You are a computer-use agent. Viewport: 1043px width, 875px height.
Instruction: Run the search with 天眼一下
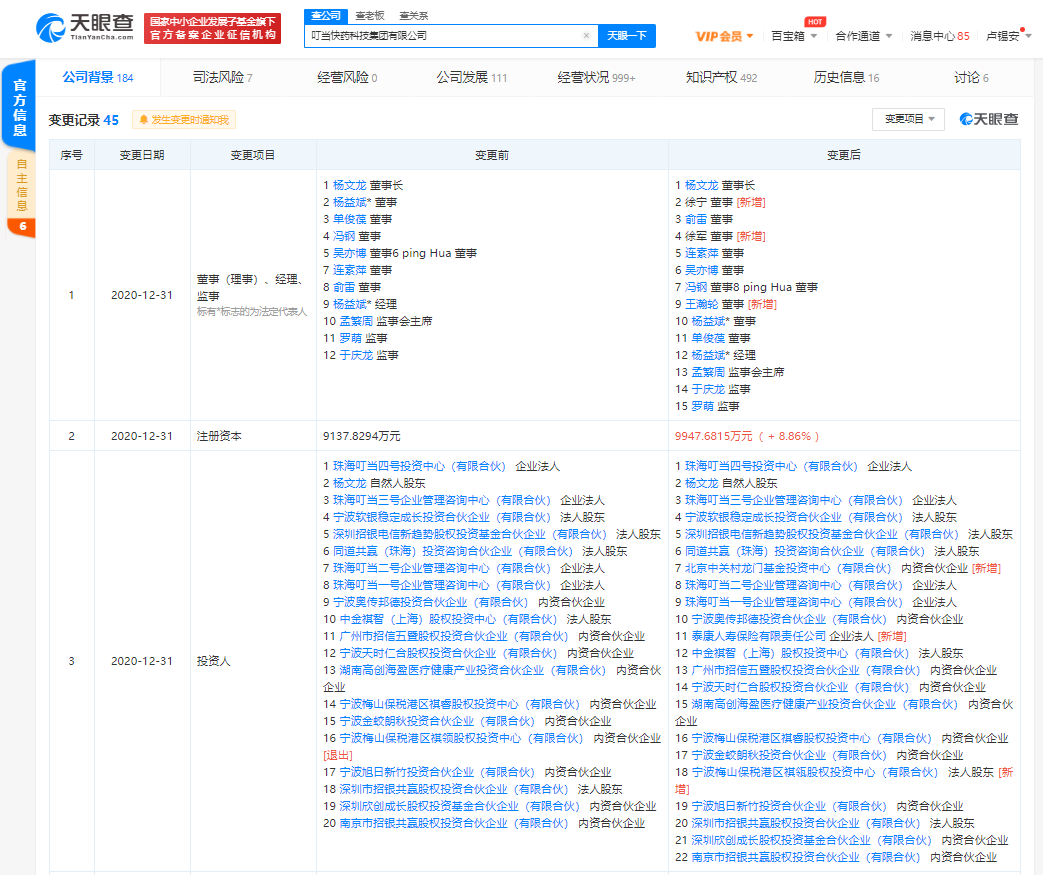627,36
